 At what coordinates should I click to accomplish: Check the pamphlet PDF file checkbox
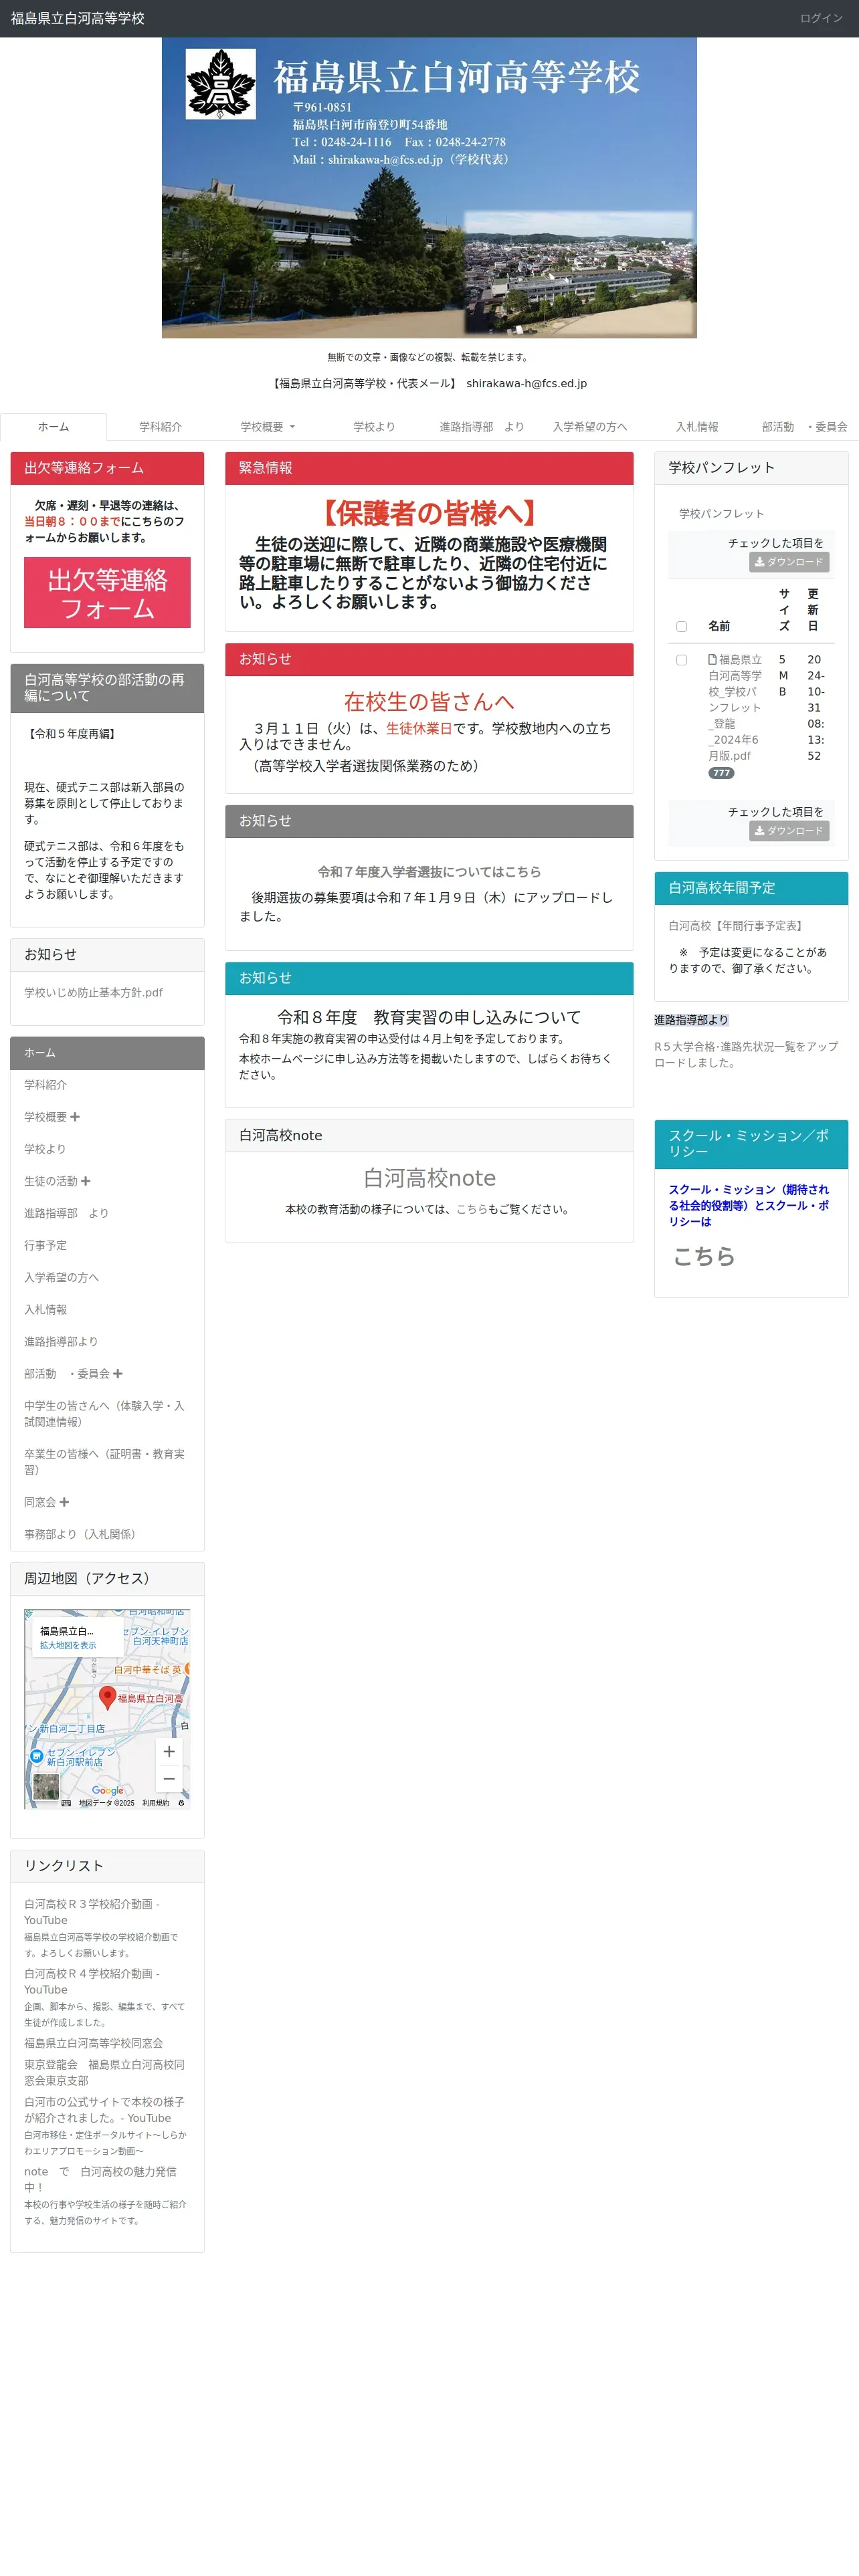(x=681, y=660)
